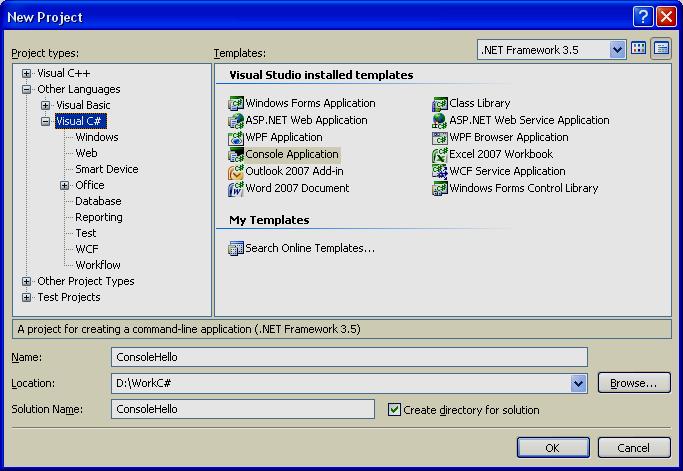Switch to large icons view
Image resolution: width=683 pixels, height=471 pixels.
[639, 48]
